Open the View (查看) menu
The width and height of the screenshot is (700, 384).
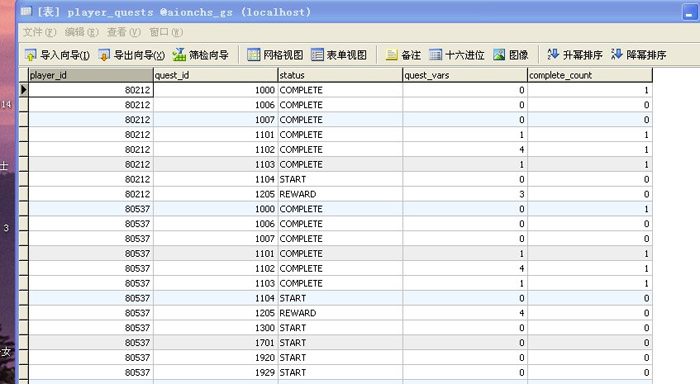coord(124,32)
